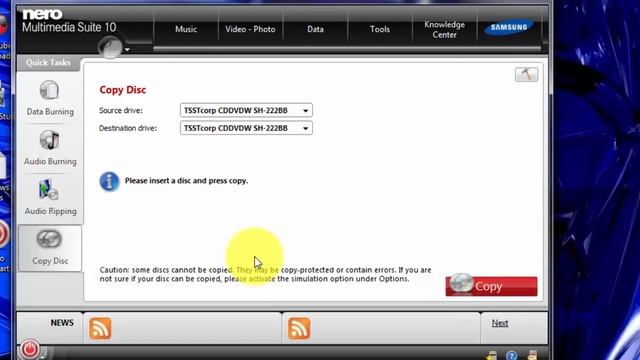
Task: Open the Tools menu
Action: pos(380,29)
